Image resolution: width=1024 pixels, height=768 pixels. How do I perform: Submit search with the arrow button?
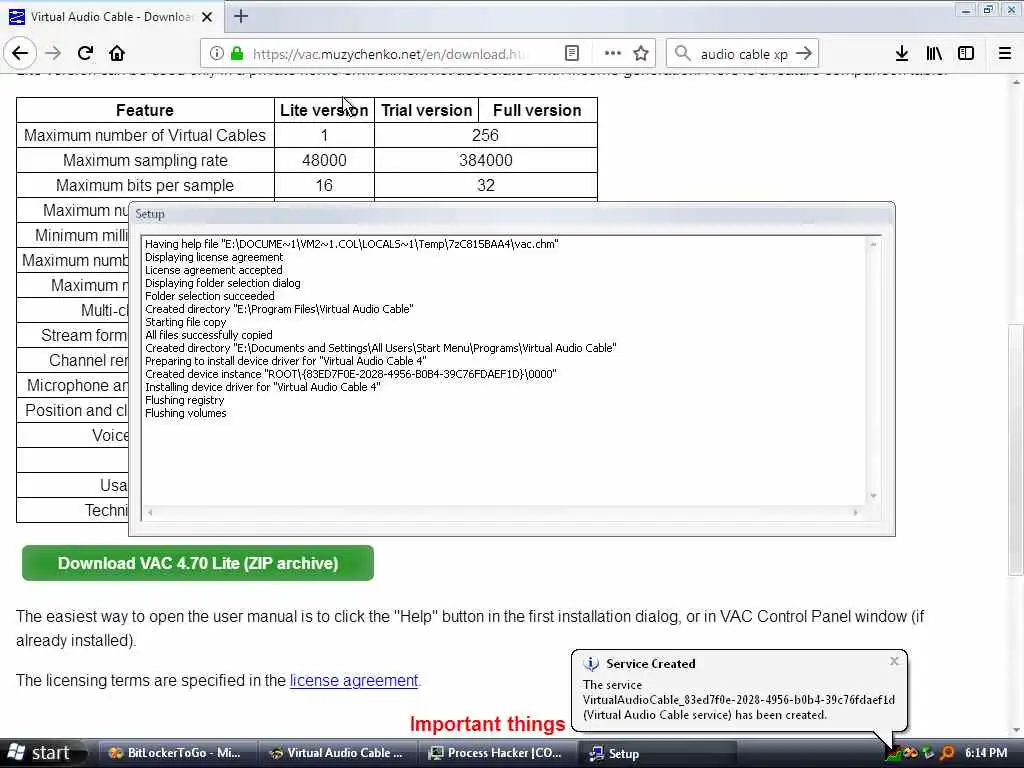tap(804, 54)
